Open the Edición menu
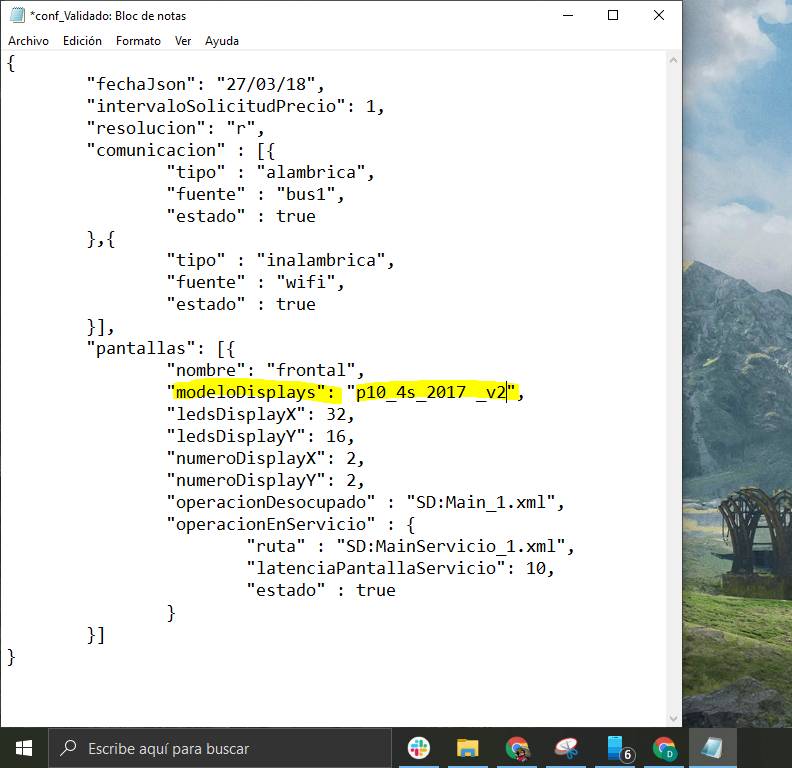792x768 pixels. [82, 41]
